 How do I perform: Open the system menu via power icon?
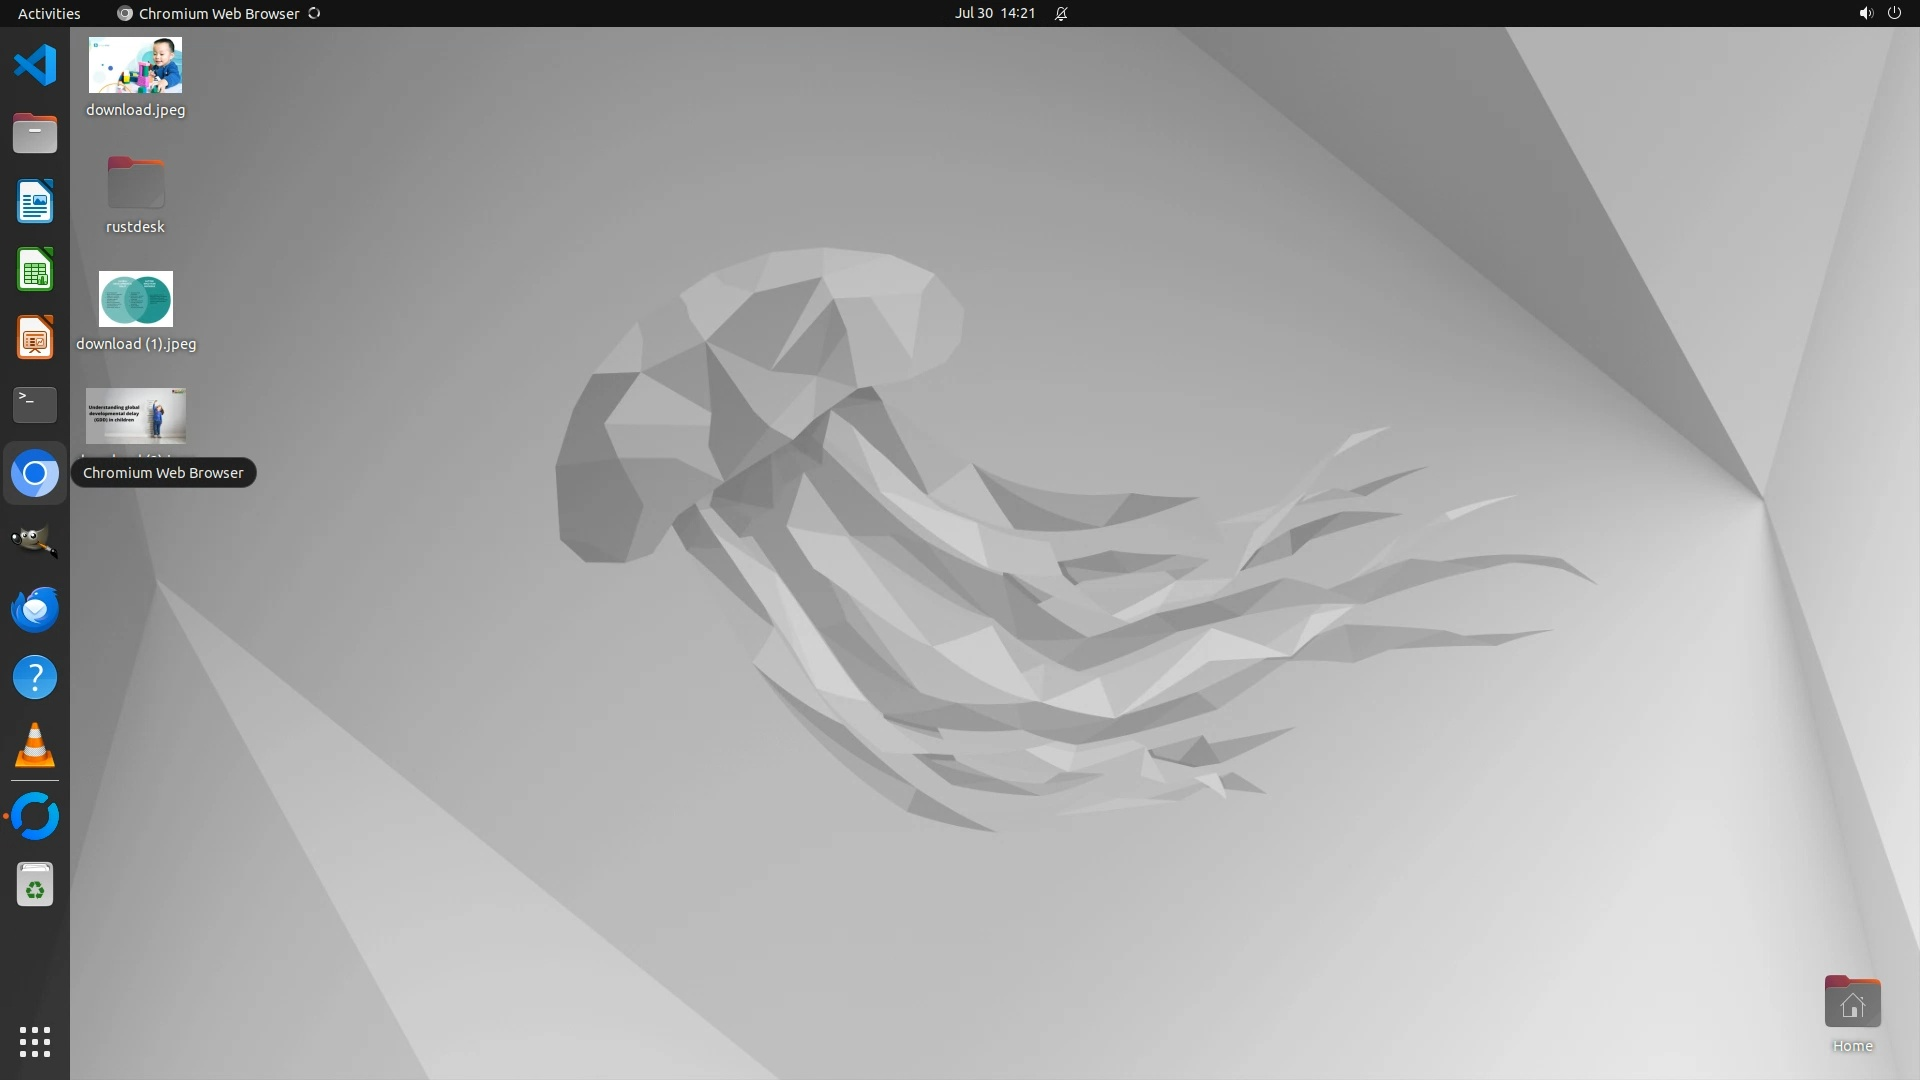click(x=1894, y=13)
